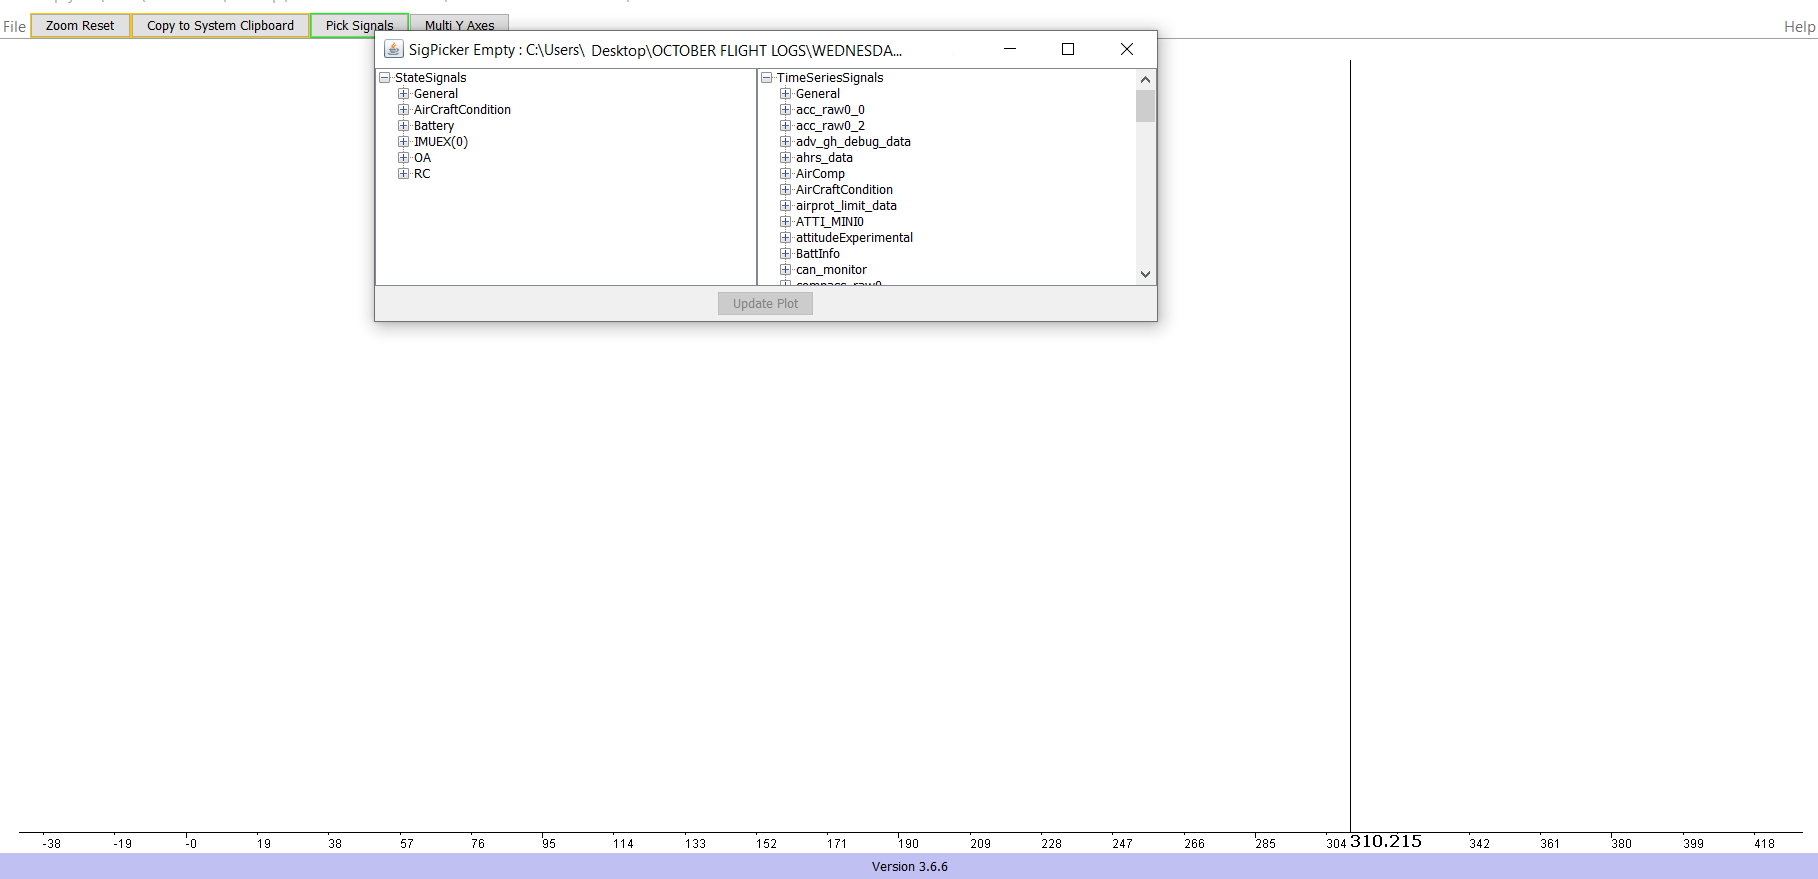
Task: Close the SigPicker window
Action: (x=1127, y=49)
